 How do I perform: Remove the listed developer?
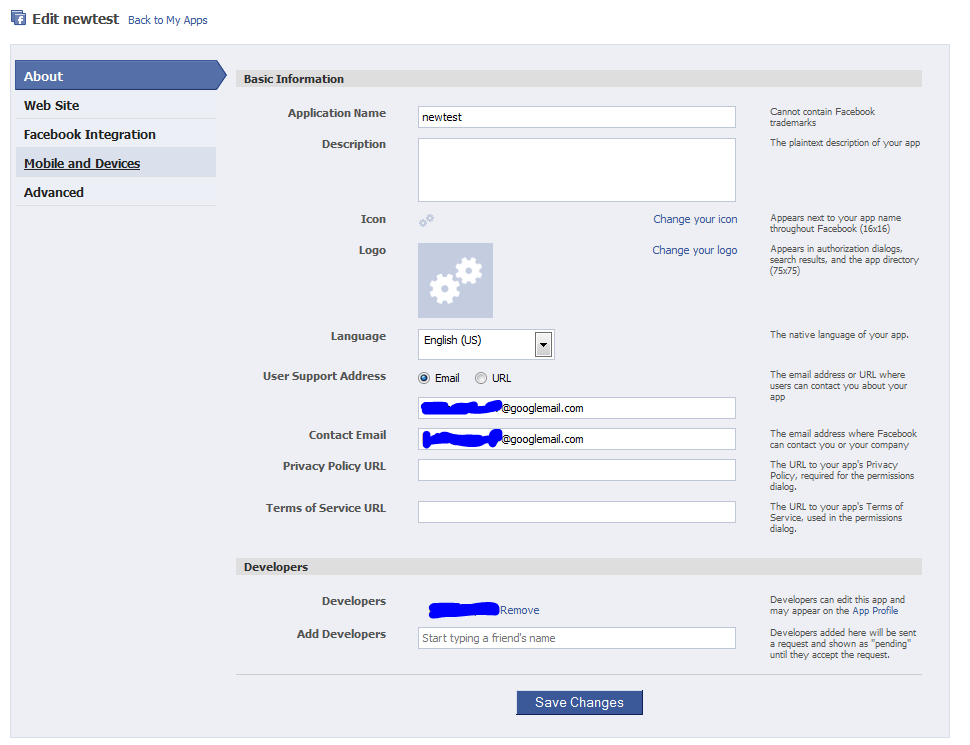(x=520, y=609)
